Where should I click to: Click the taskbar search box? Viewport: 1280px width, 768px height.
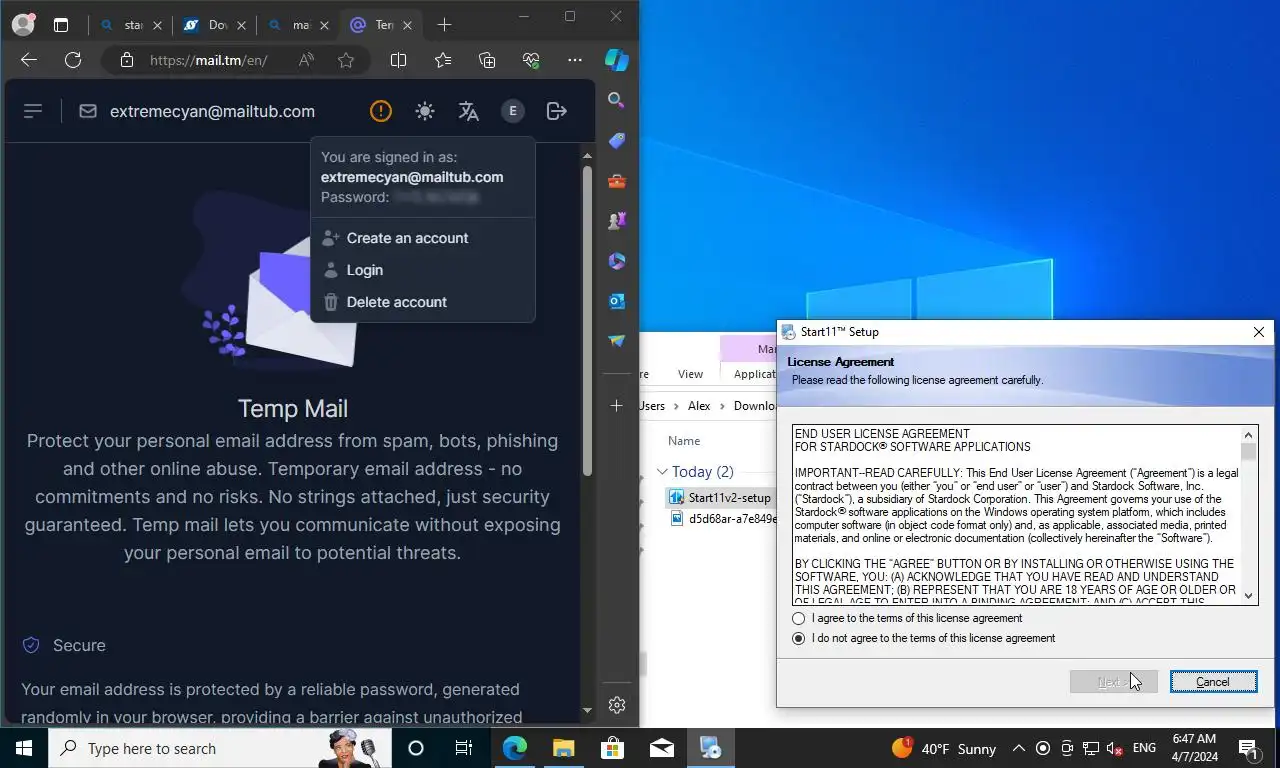coord(220,748)
